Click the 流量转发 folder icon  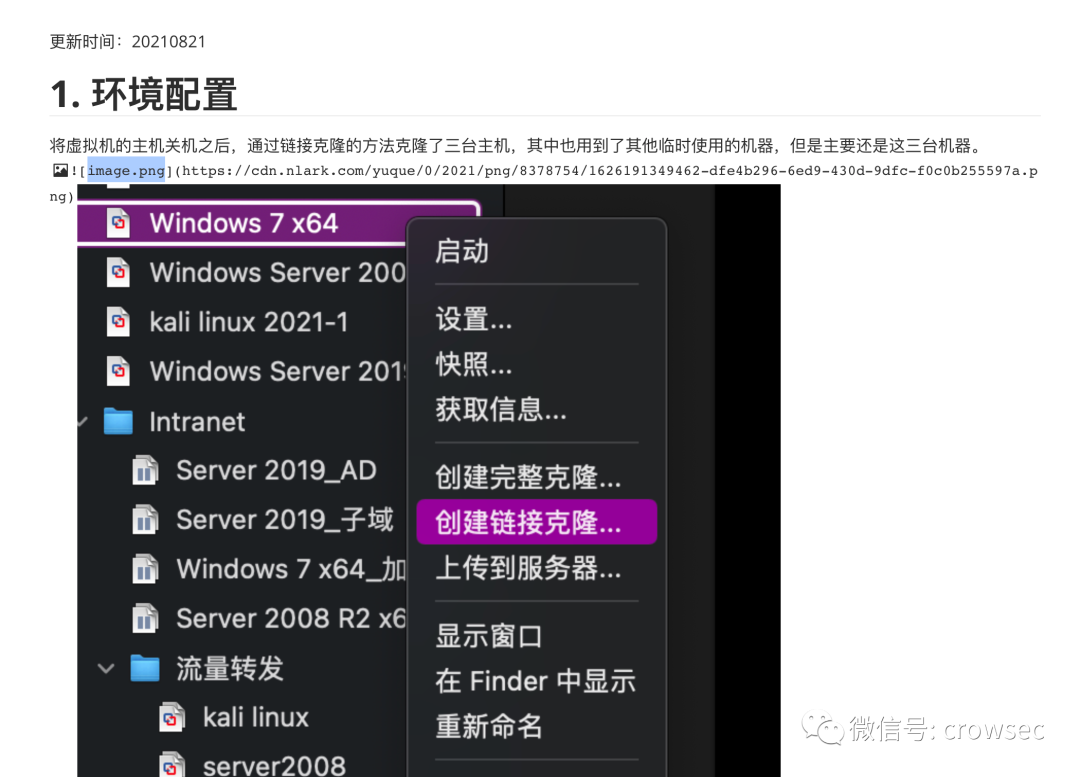click(x=145, y=668)
